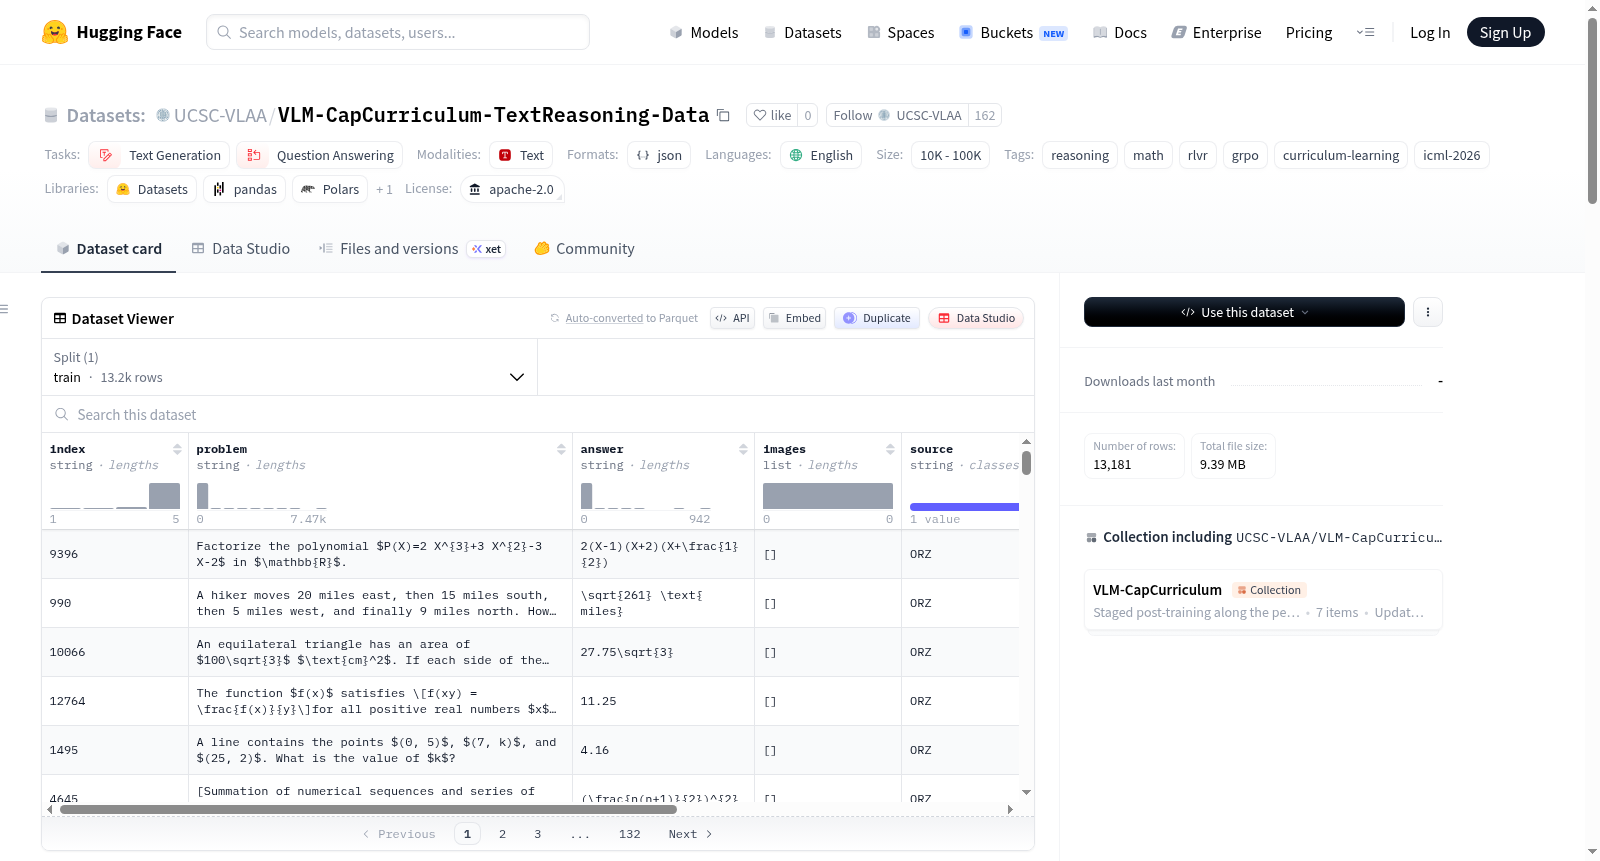This screenshot has height=861, width=1600.
Task: Click the math tag
Action: point(1148,156)
